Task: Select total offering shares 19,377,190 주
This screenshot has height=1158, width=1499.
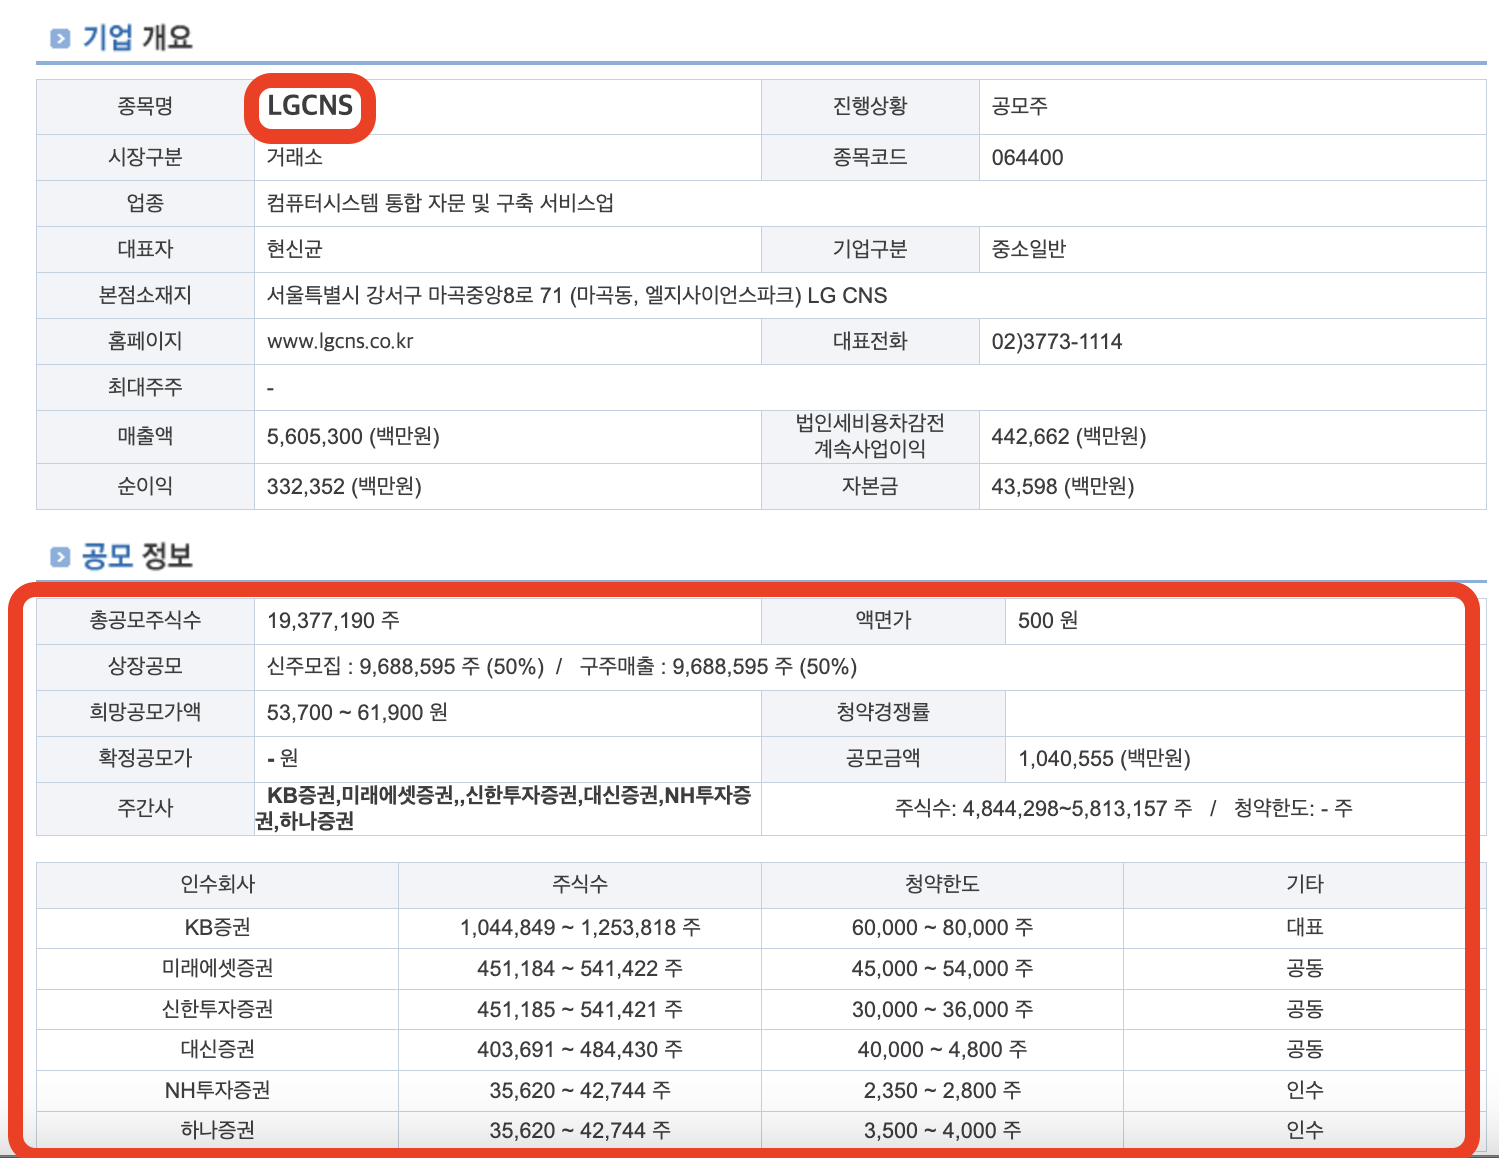Action: [333, 620]
